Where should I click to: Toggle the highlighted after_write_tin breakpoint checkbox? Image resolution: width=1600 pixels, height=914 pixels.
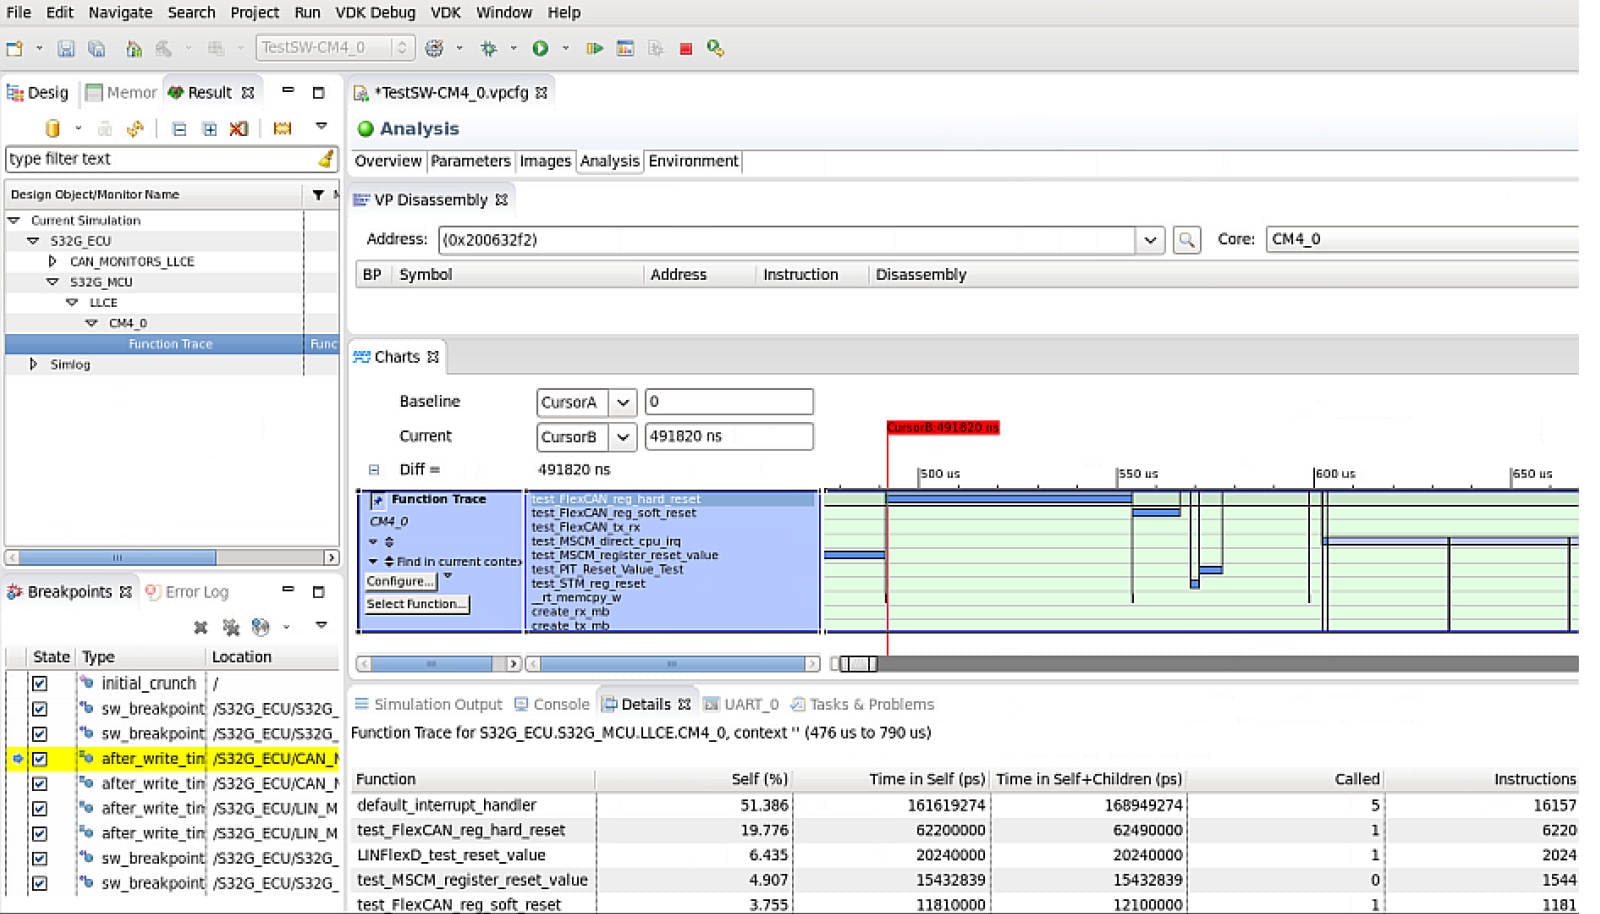(x=40, y=759)
